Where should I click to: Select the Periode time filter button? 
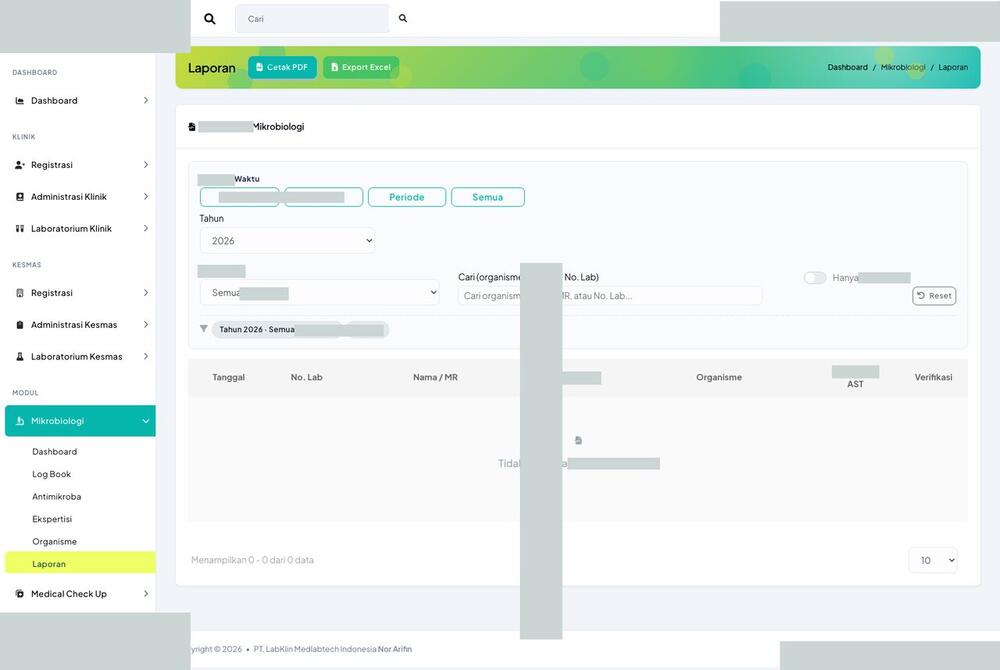pos(407,197)
